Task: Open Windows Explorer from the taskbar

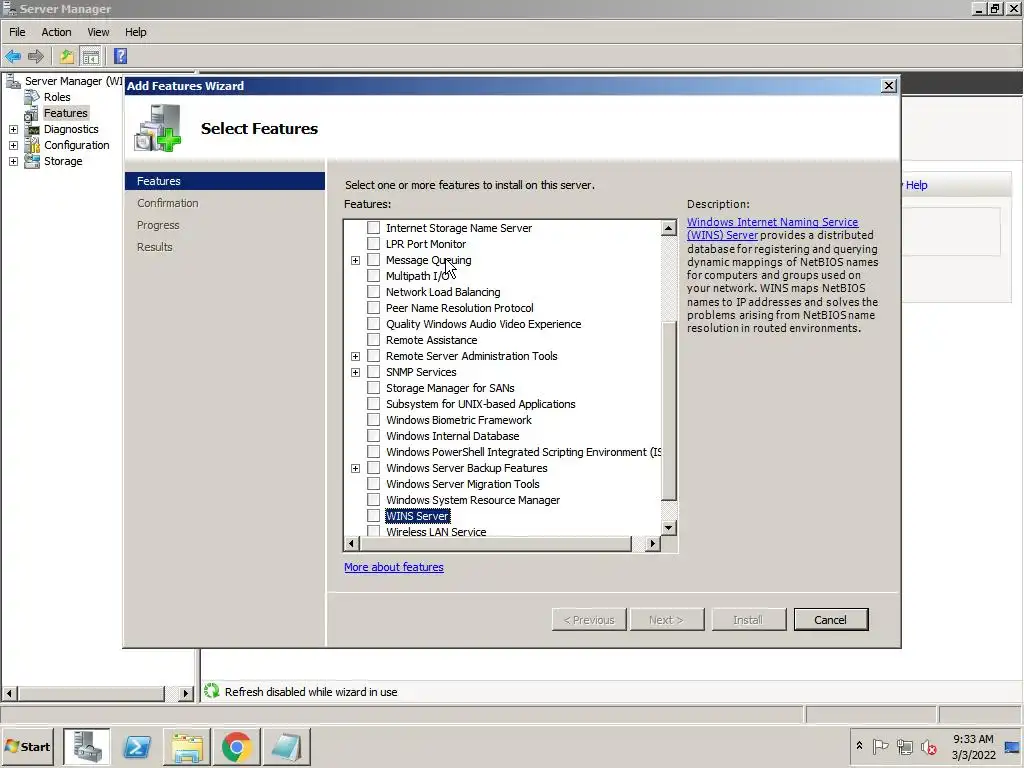Action: click(187, 747)
